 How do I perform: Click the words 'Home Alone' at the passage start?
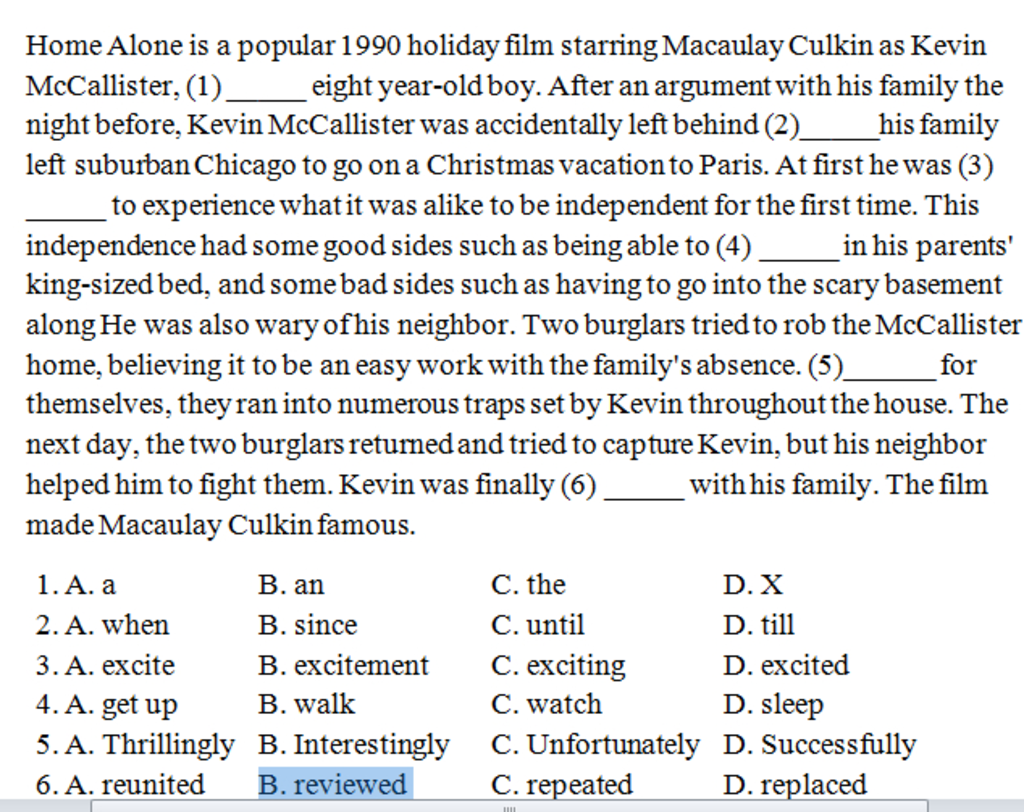click(104, 46)
